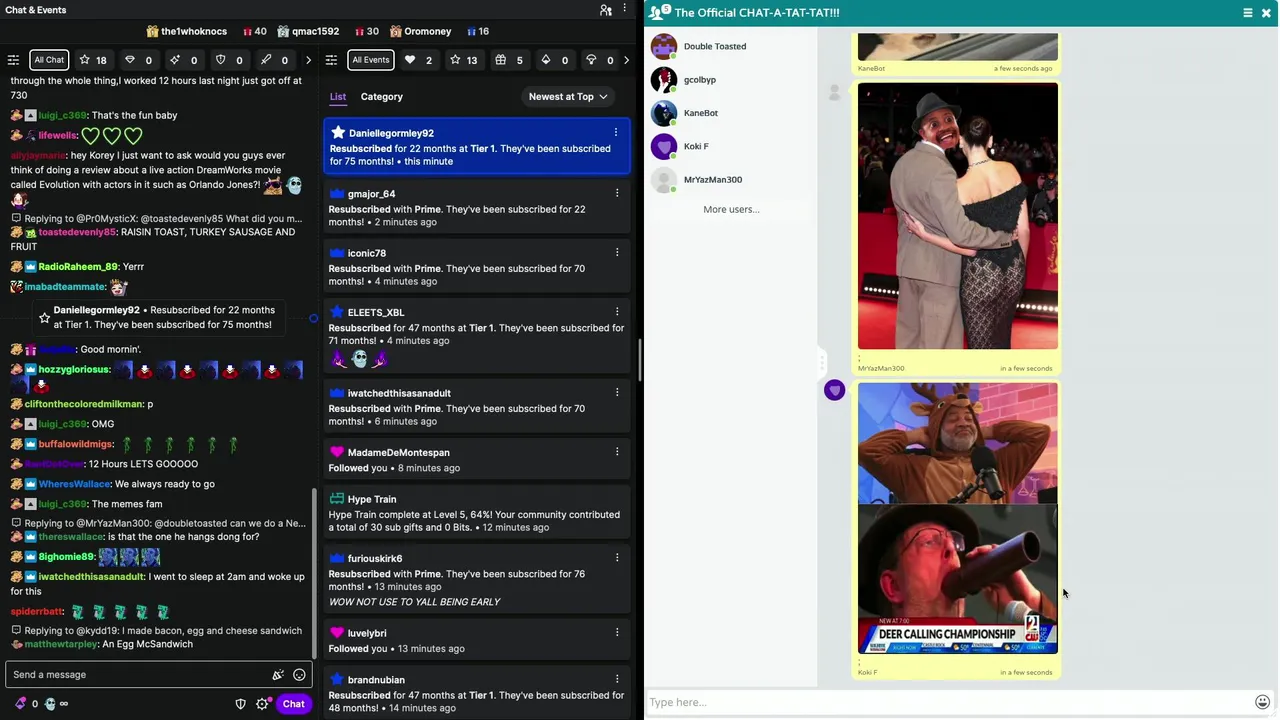The image size is (1280, 720).
Task: Open emoji picker in CHAT-A-TAT-TAT input
Action: [1263, 702]
